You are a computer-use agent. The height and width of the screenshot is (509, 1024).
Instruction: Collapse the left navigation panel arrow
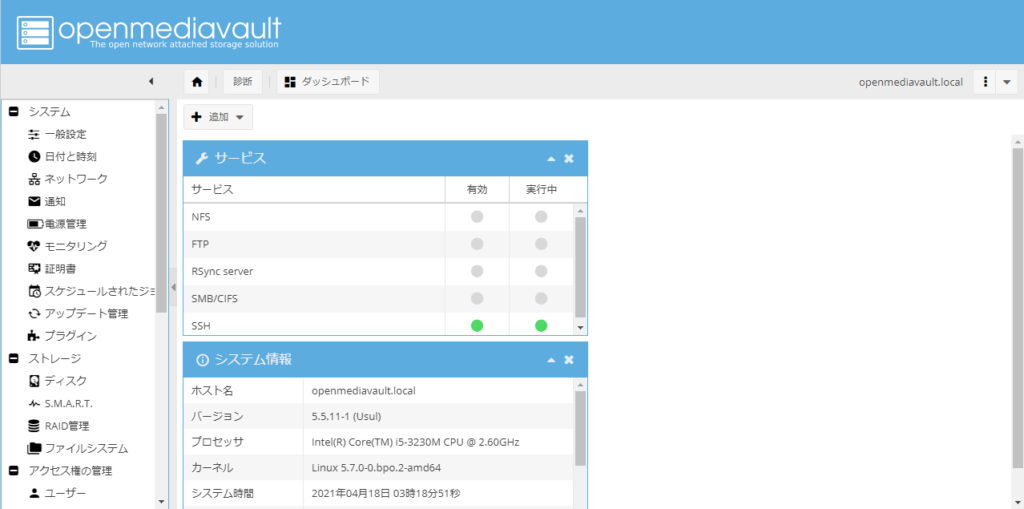pos(151,81)
